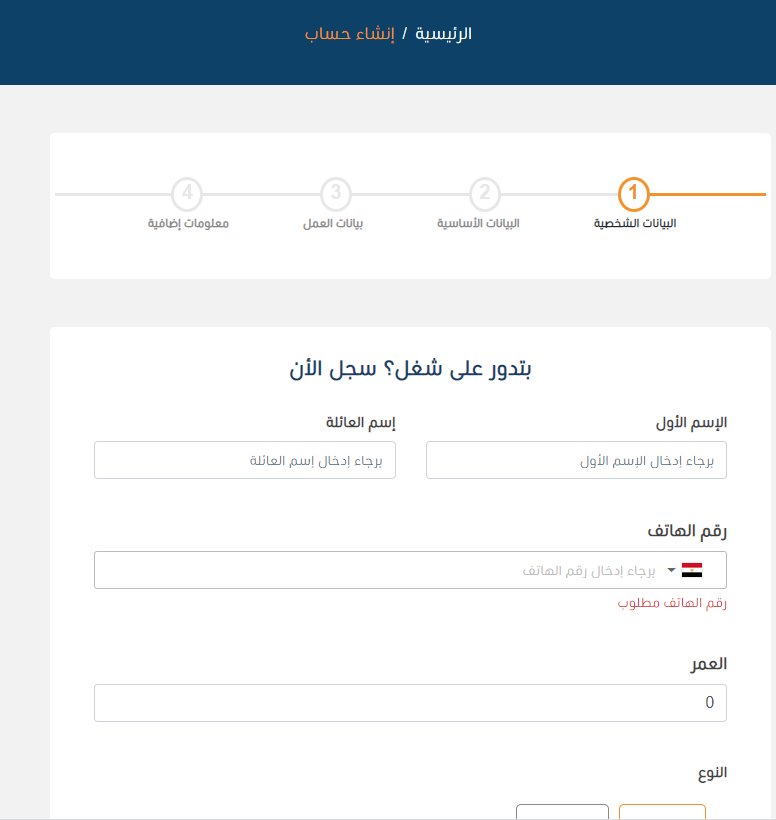
Task: Choose the orange-outlined gender option
Action: point(662,811)
